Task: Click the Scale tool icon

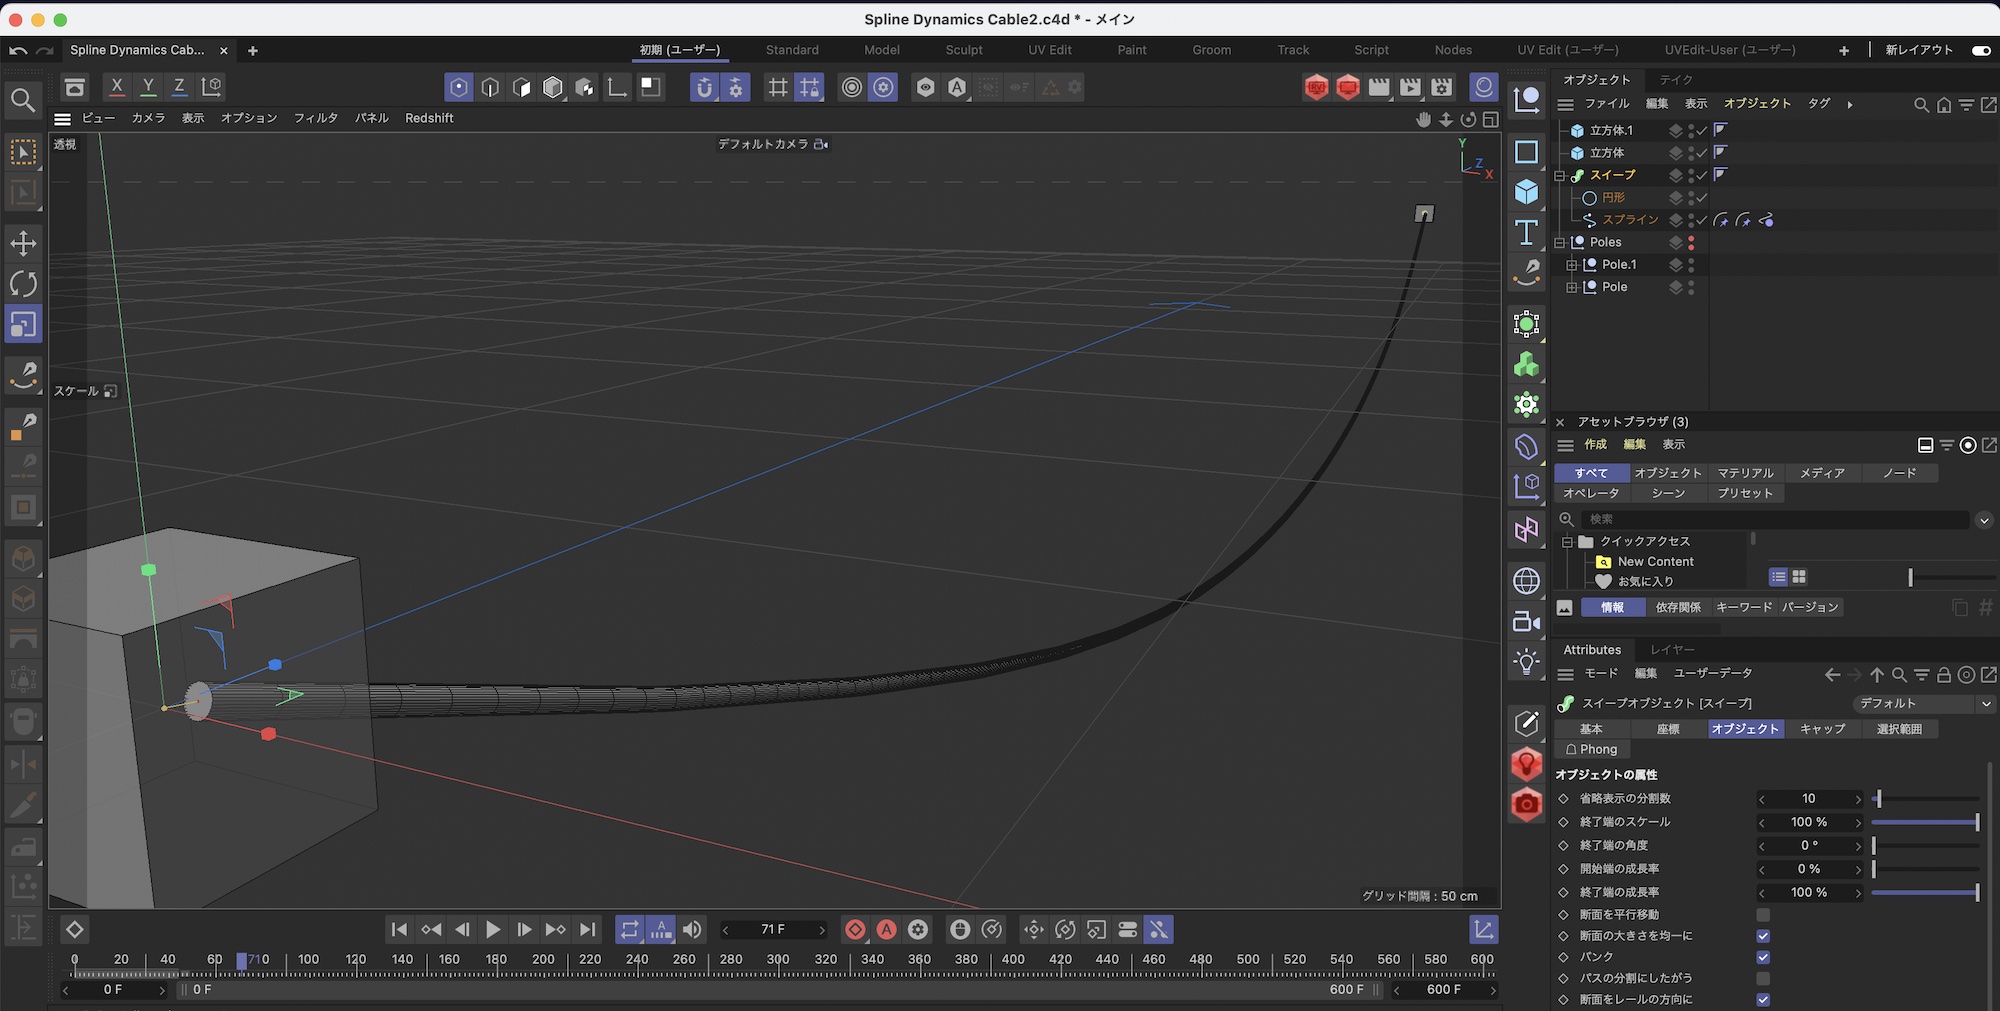Action: (x=23, y=325)
